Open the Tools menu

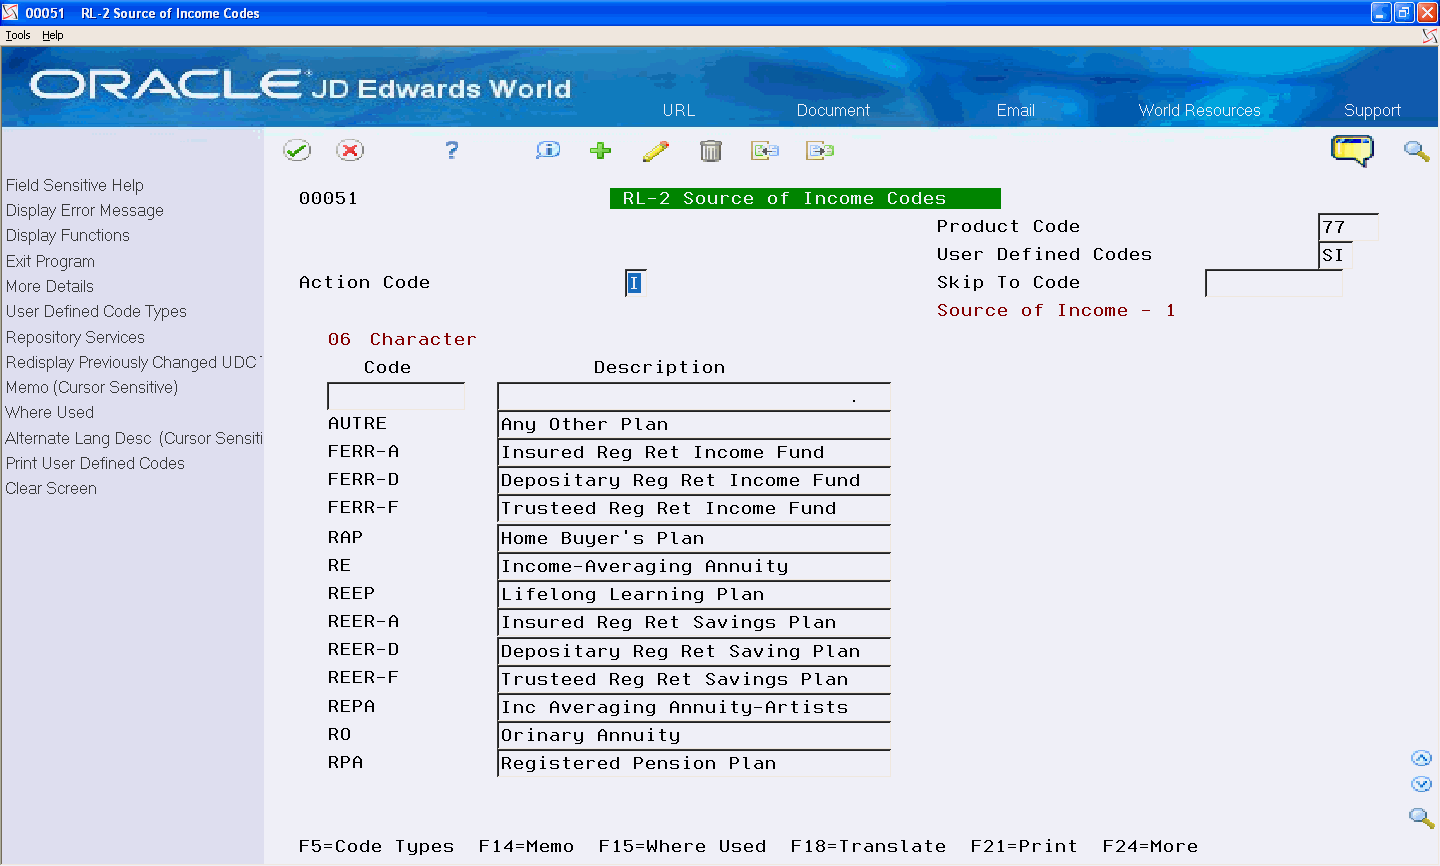tap(17, 34)
